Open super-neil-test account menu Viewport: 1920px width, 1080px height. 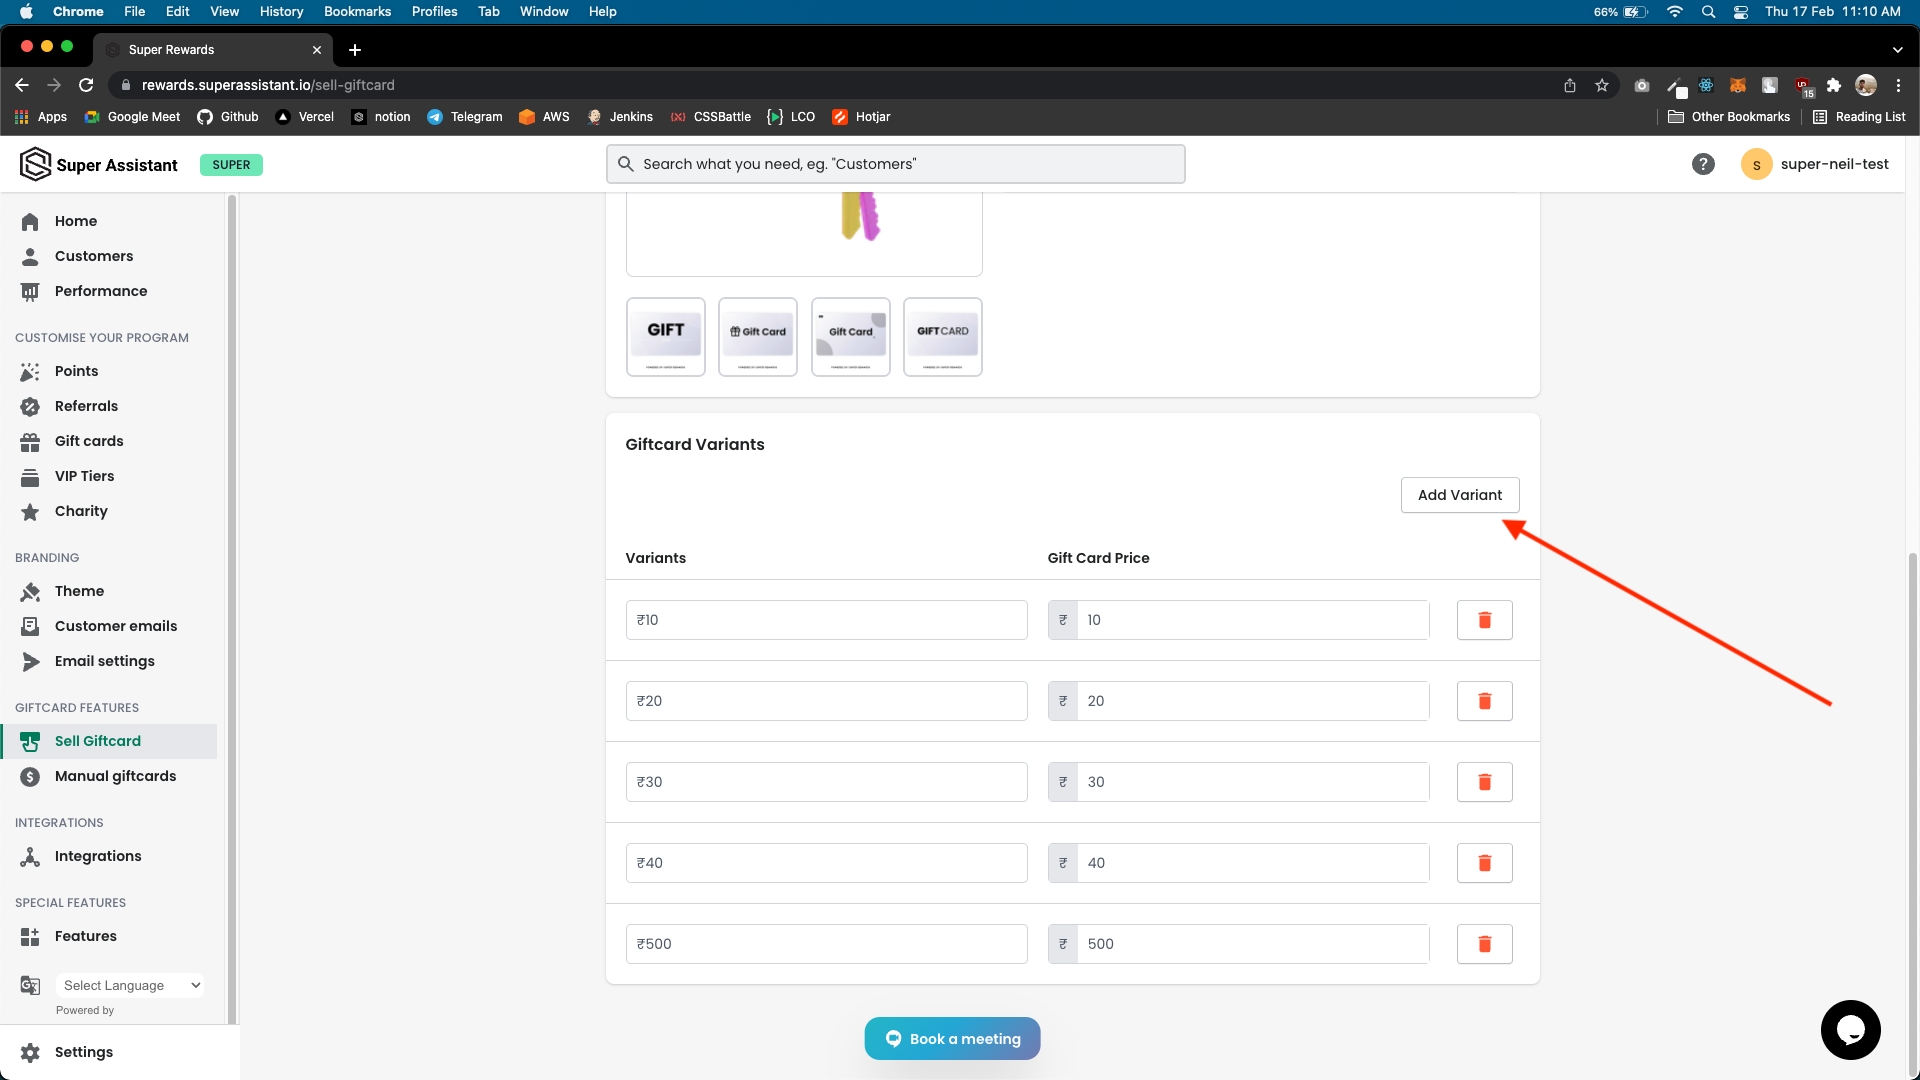coord(1815,164)
